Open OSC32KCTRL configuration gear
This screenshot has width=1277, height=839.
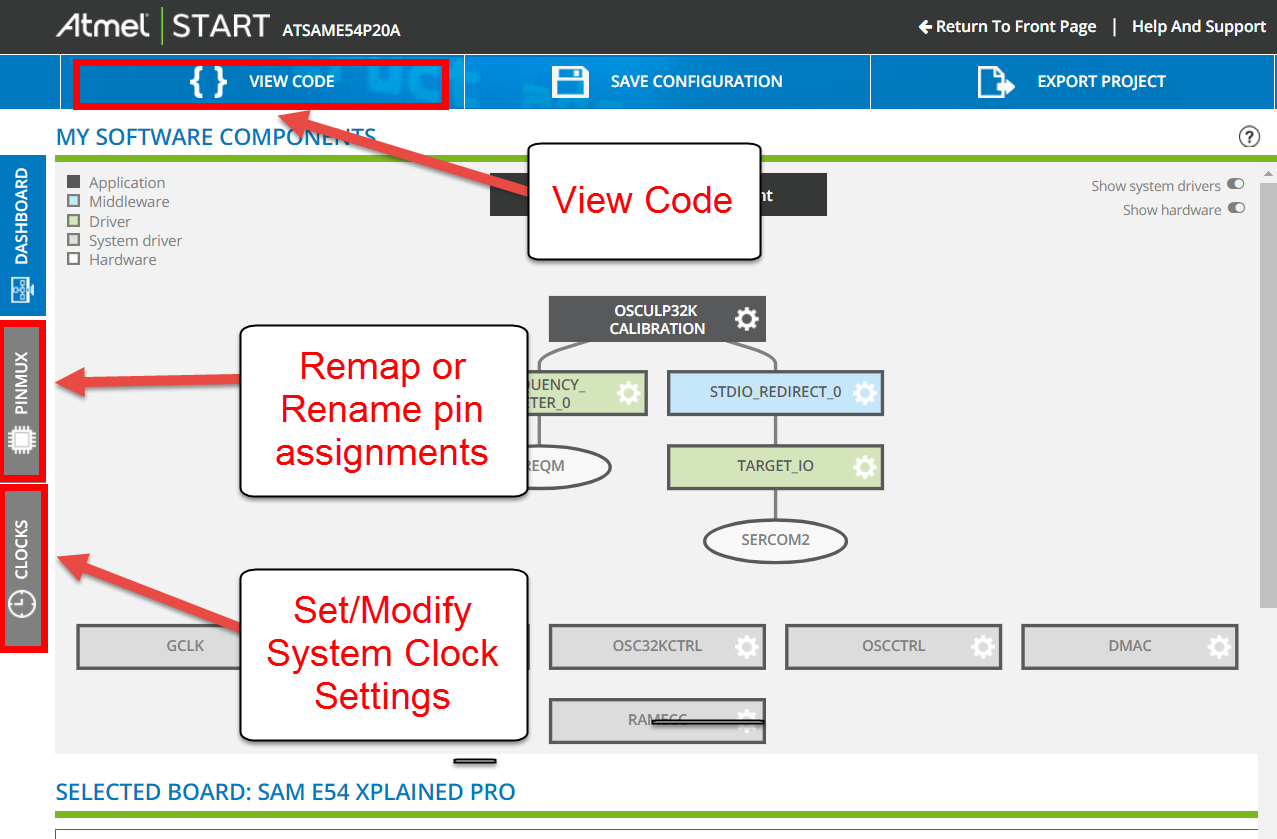click(x=746, y=646)
